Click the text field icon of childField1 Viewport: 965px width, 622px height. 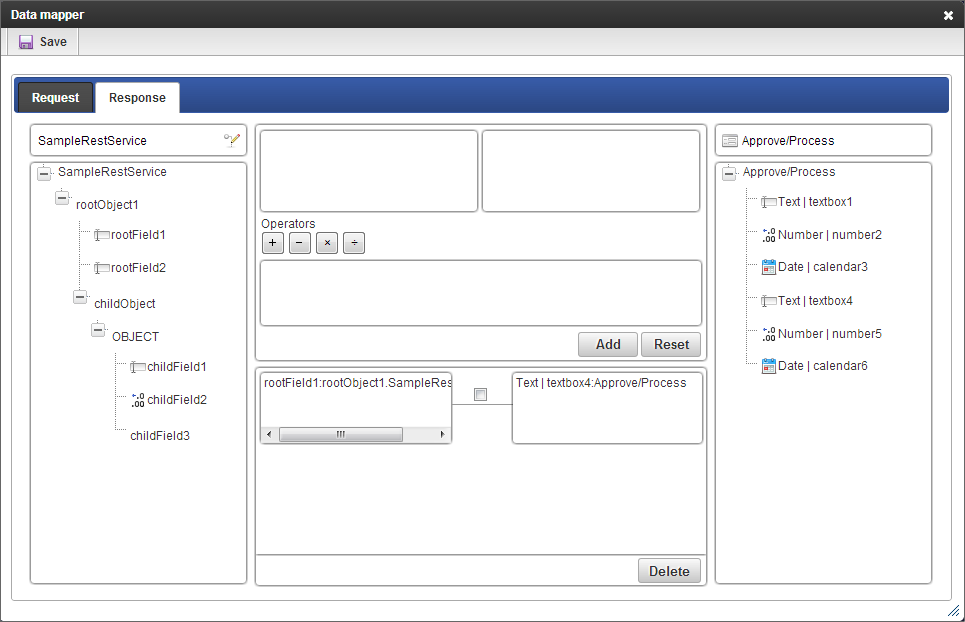[x=138, y=367]
